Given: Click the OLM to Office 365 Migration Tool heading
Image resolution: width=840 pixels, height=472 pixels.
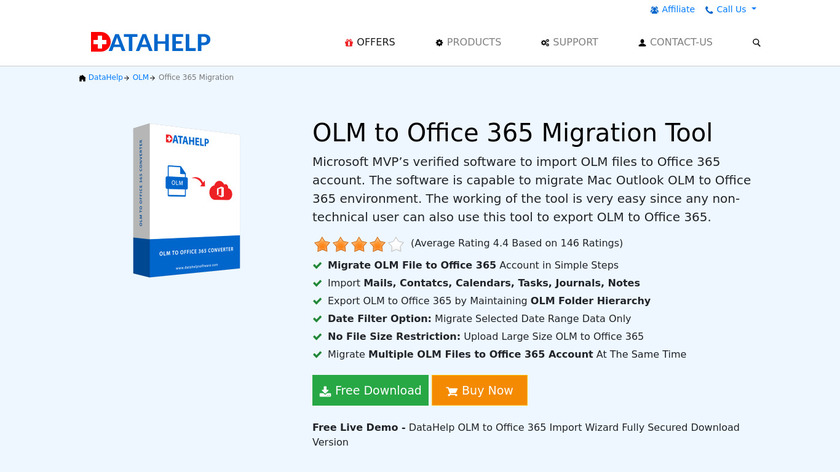Looking at the screenshot, I should tap(512, 133).
